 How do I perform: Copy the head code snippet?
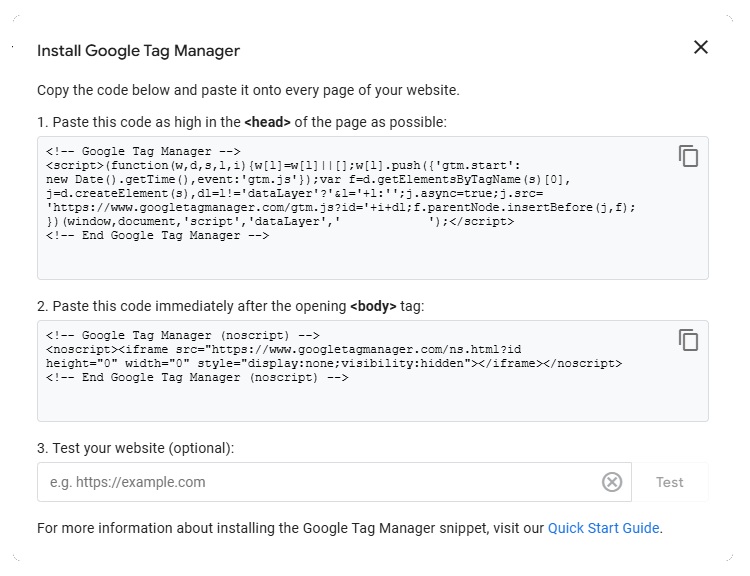[688, 156]
